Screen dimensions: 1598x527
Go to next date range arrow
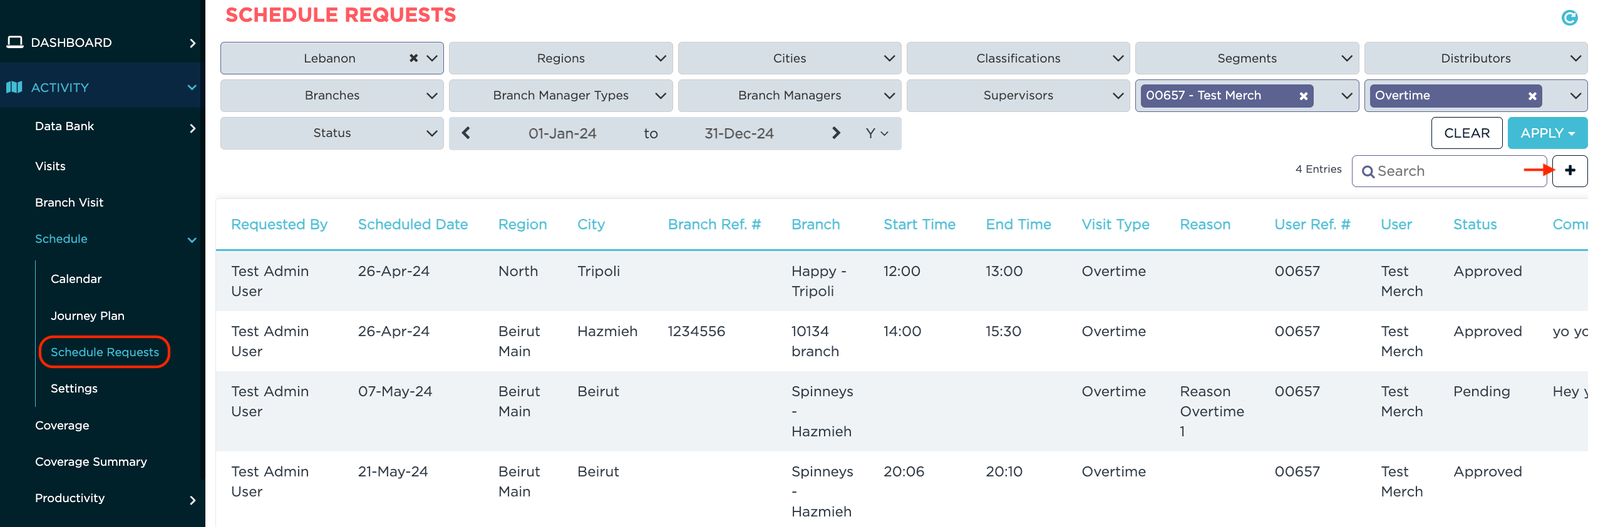coord(836,133)
